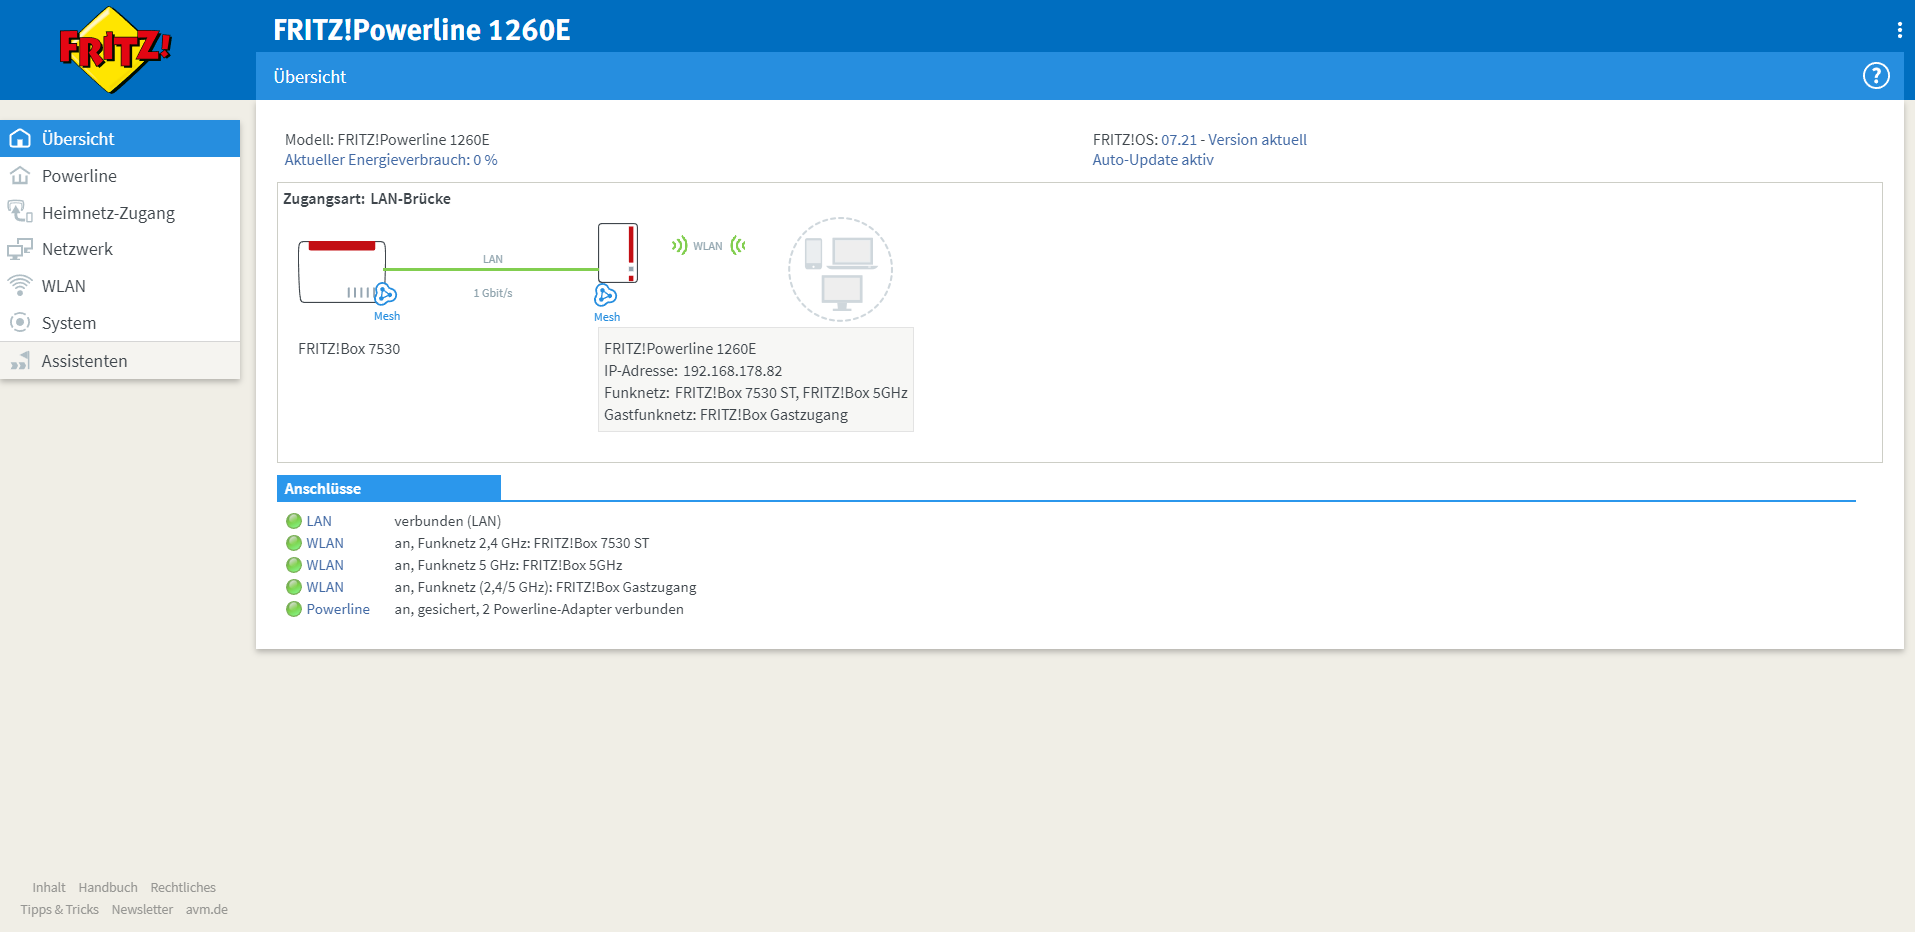
Task: Click Mesh icon under FRITZ!Box 7530
Action: pos(386,294)
